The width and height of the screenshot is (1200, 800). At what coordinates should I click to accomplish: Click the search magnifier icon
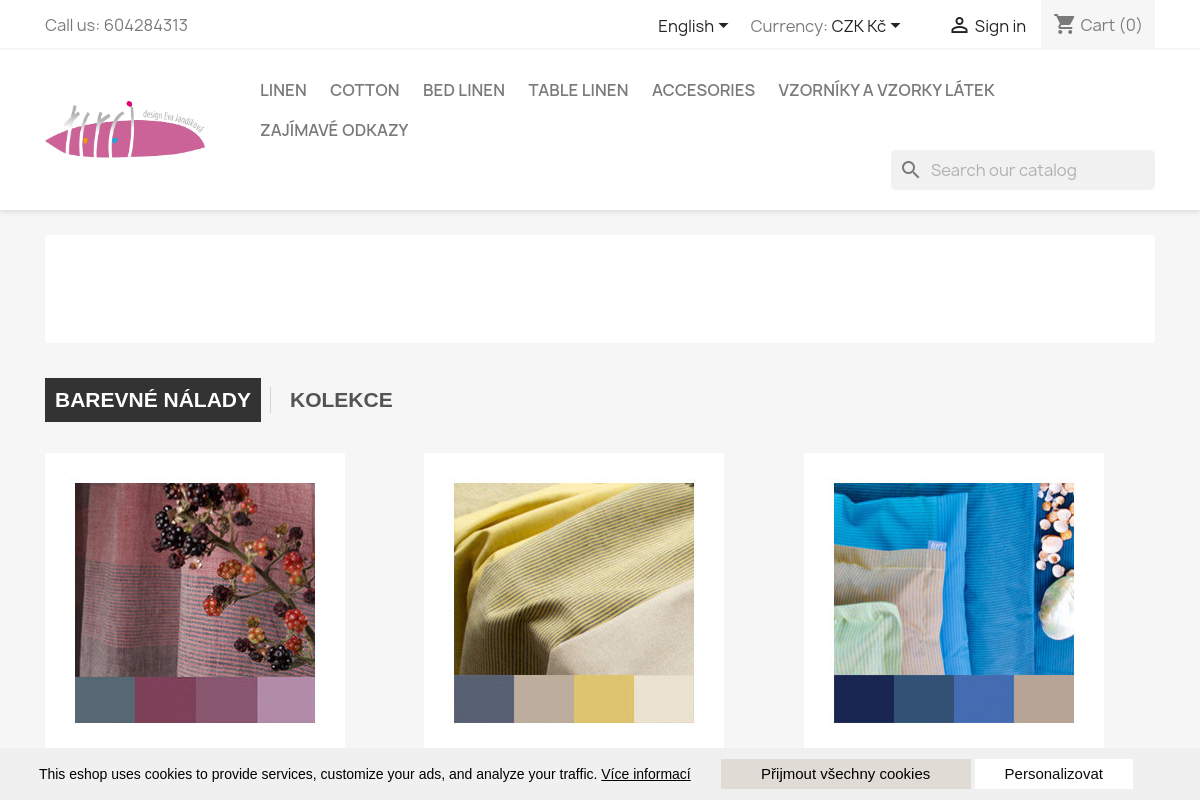910,170
